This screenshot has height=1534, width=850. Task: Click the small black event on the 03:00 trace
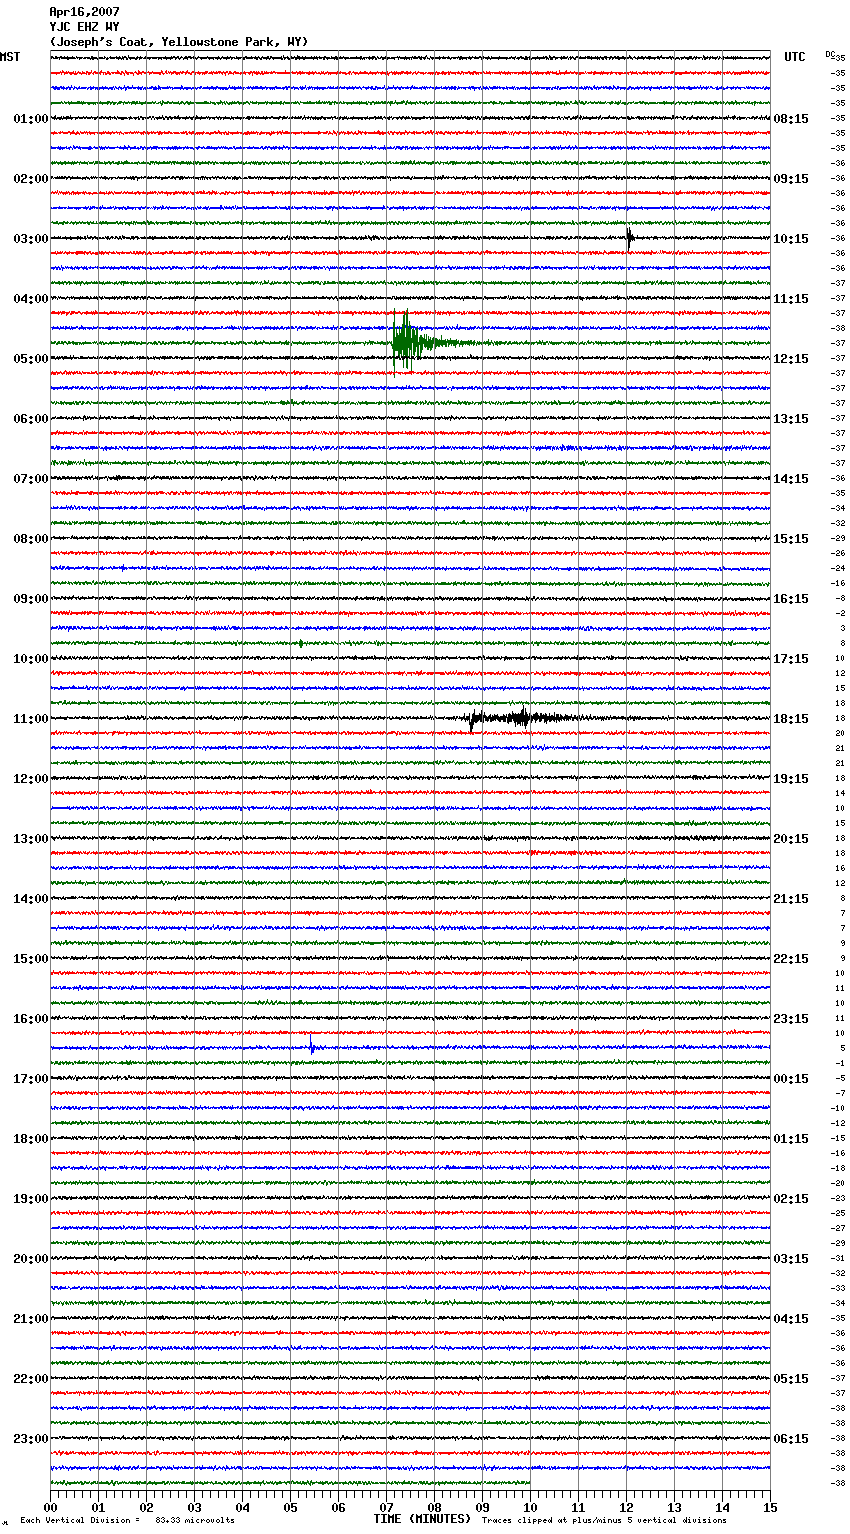click(x=629, y=238)
